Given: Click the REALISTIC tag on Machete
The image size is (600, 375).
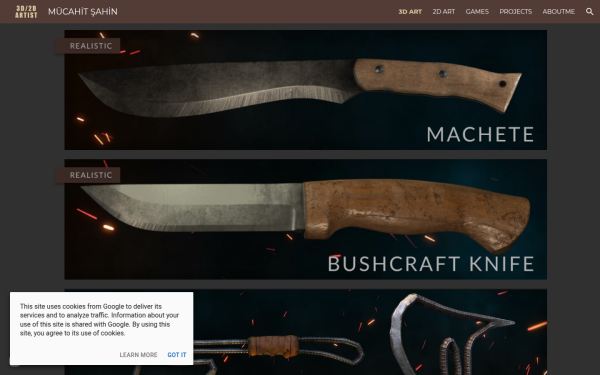Looking at the screenshot, I should (x=88, y=46).
